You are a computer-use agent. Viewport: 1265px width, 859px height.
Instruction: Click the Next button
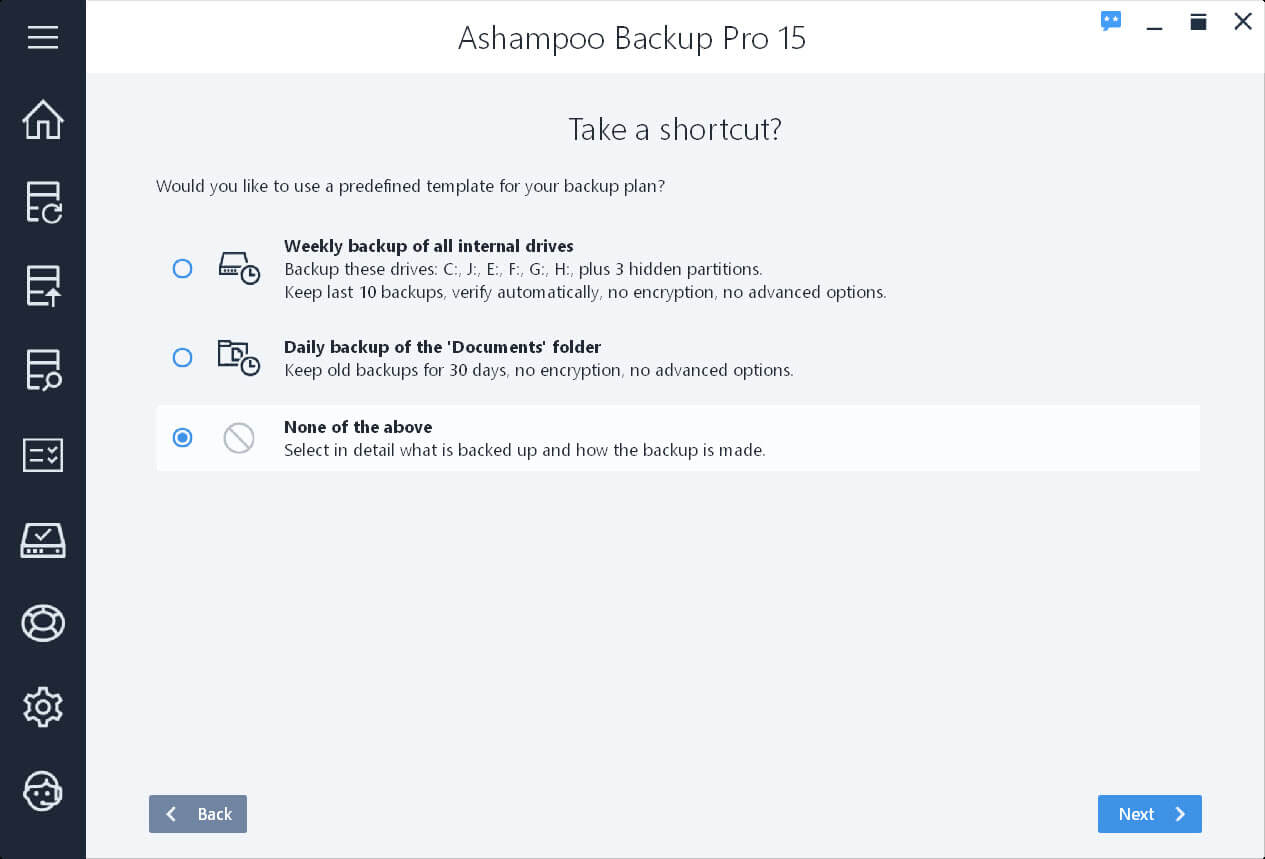[x=1150, y=814]
